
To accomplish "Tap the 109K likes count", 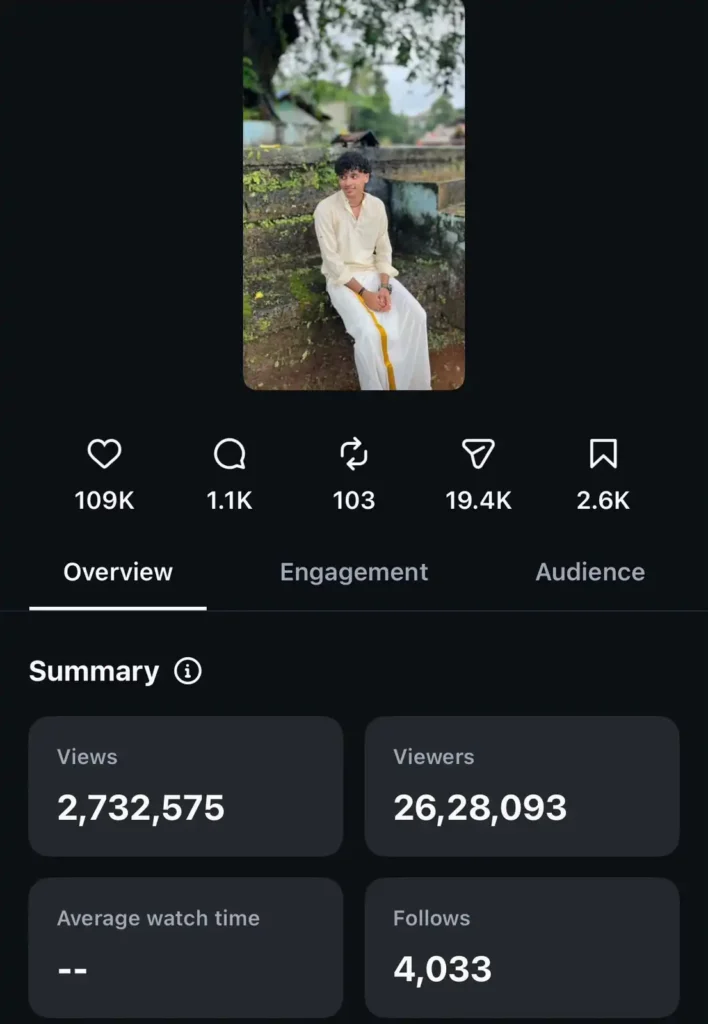I will pos(105,501).
